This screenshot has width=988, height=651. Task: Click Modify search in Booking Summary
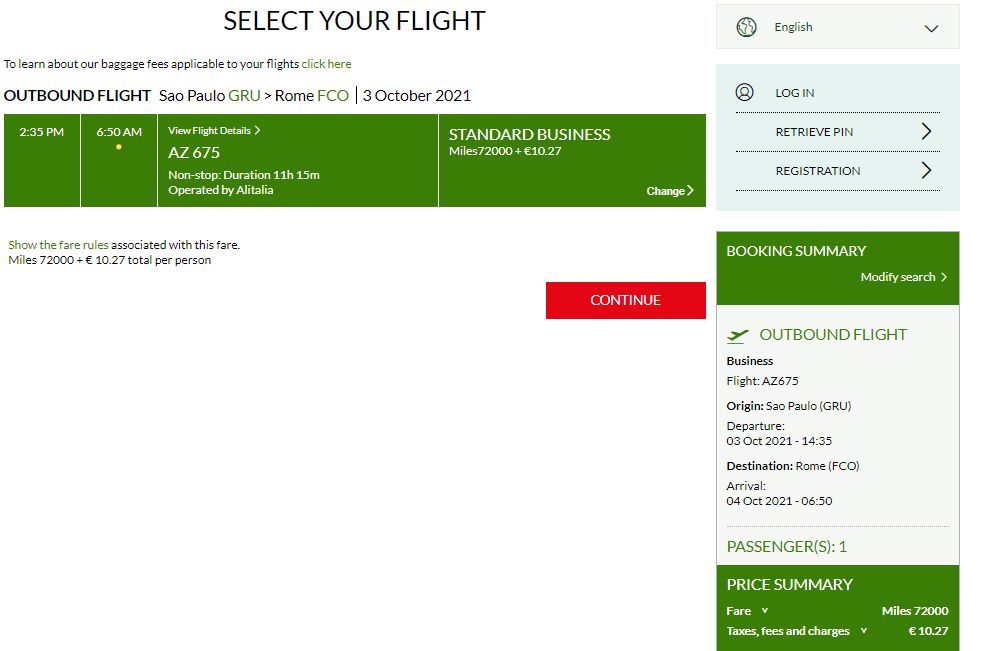[x=903, y=277]
